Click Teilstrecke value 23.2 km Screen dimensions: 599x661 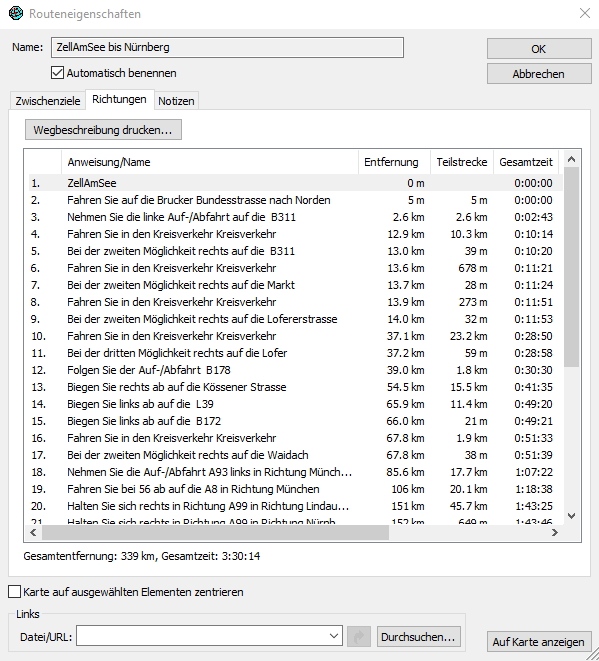click(468, 336)
